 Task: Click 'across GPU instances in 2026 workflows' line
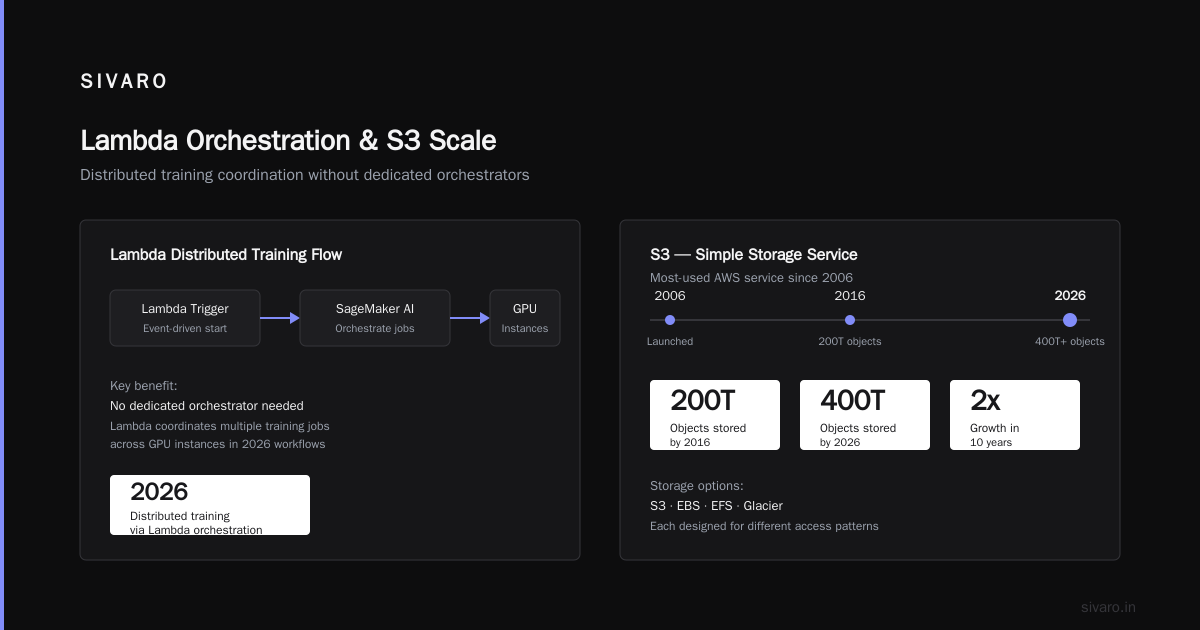[x=218, y=444]
